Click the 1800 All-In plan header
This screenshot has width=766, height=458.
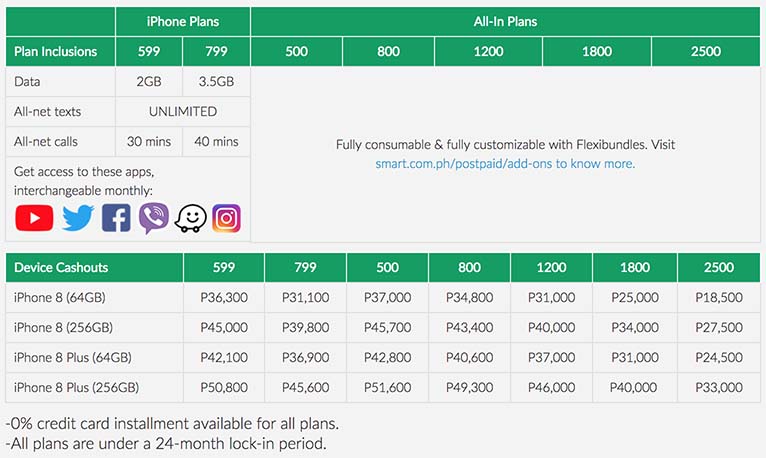tap(597, 51)
